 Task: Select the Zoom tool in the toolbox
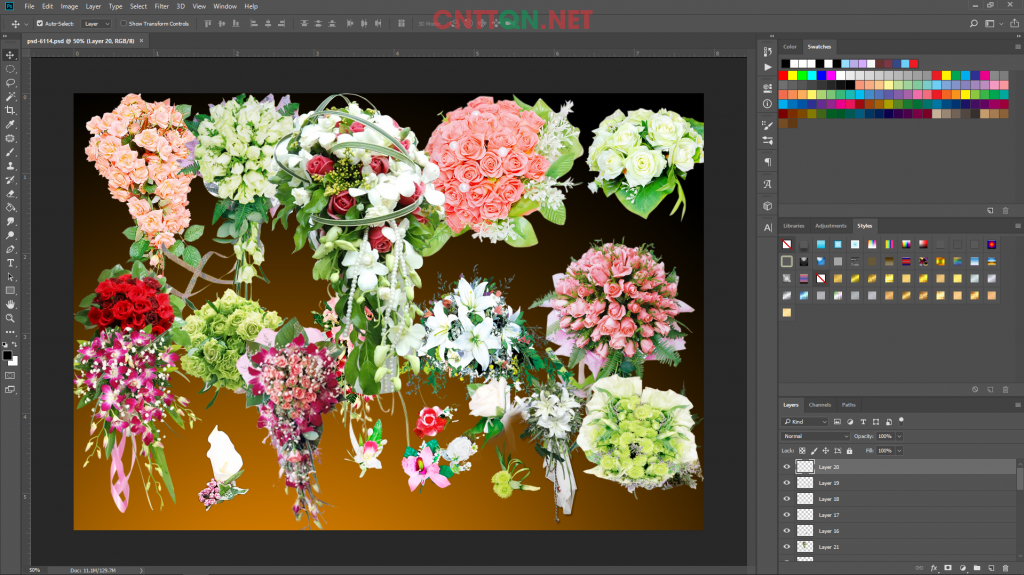click(x=10, y=318)
